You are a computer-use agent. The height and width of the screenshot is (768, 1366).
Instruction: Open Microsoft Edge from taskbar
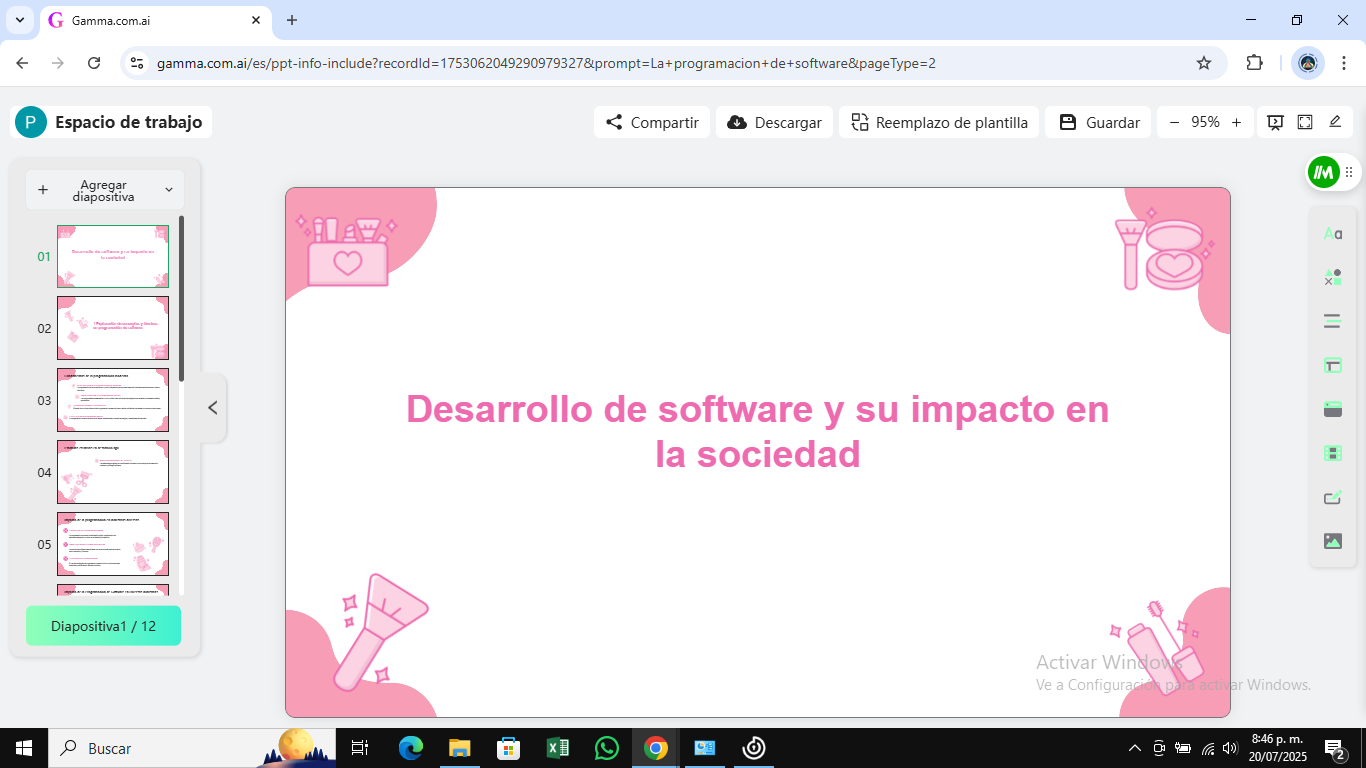tap(410, 748)
